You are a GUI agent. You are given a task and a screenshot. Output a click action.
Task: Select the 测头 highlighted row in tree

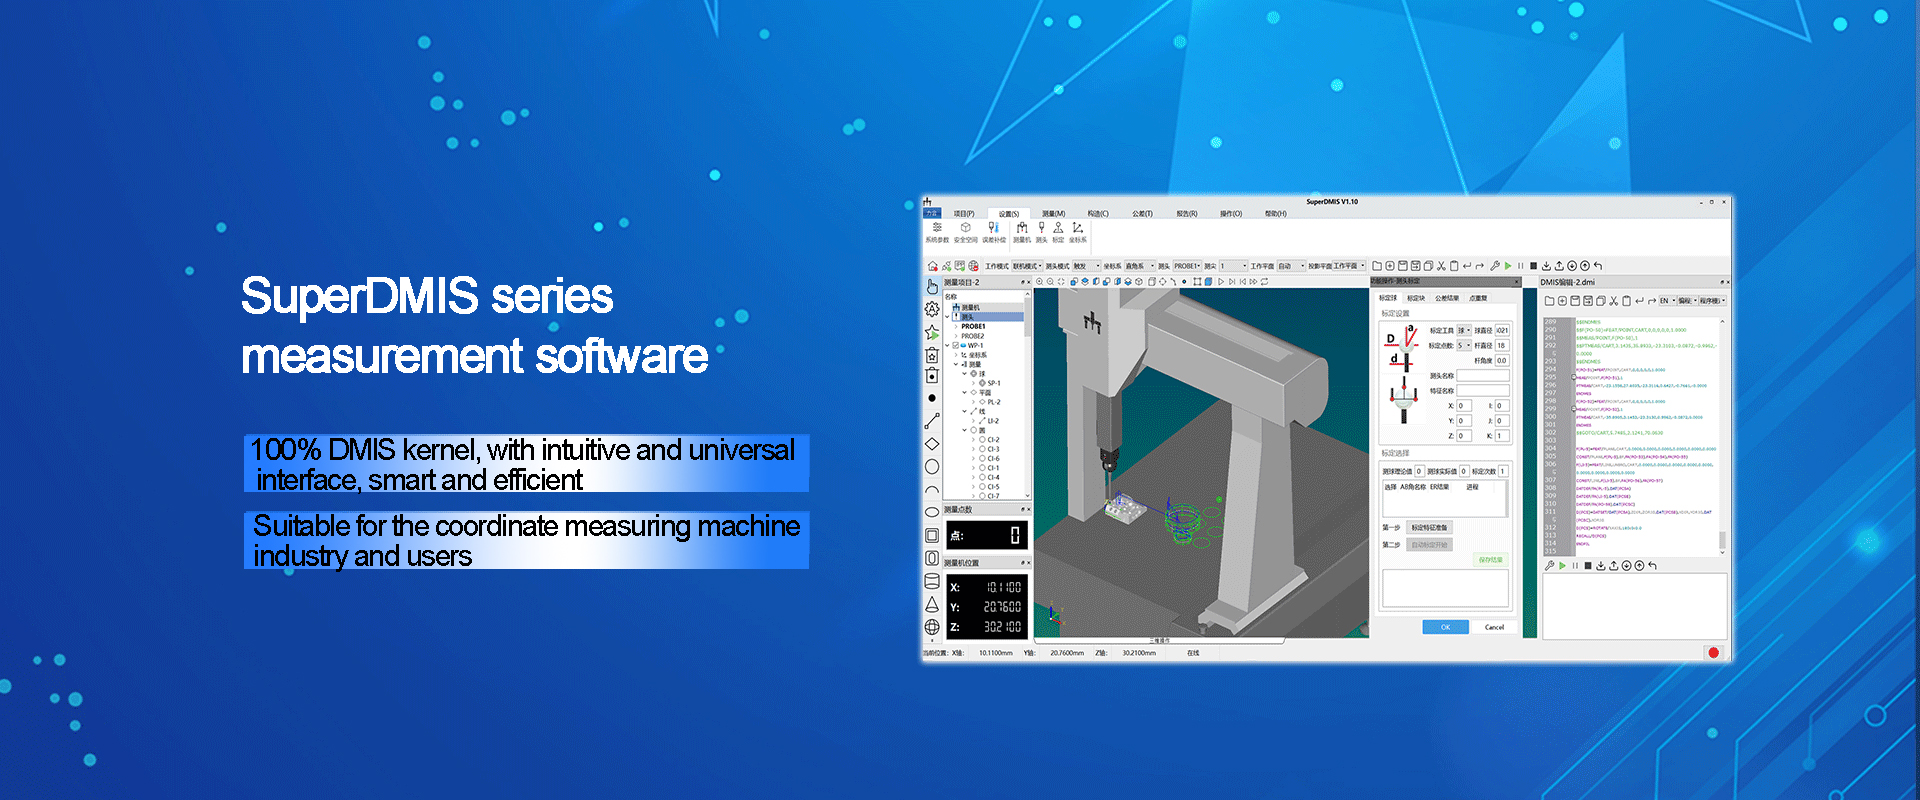989,317
